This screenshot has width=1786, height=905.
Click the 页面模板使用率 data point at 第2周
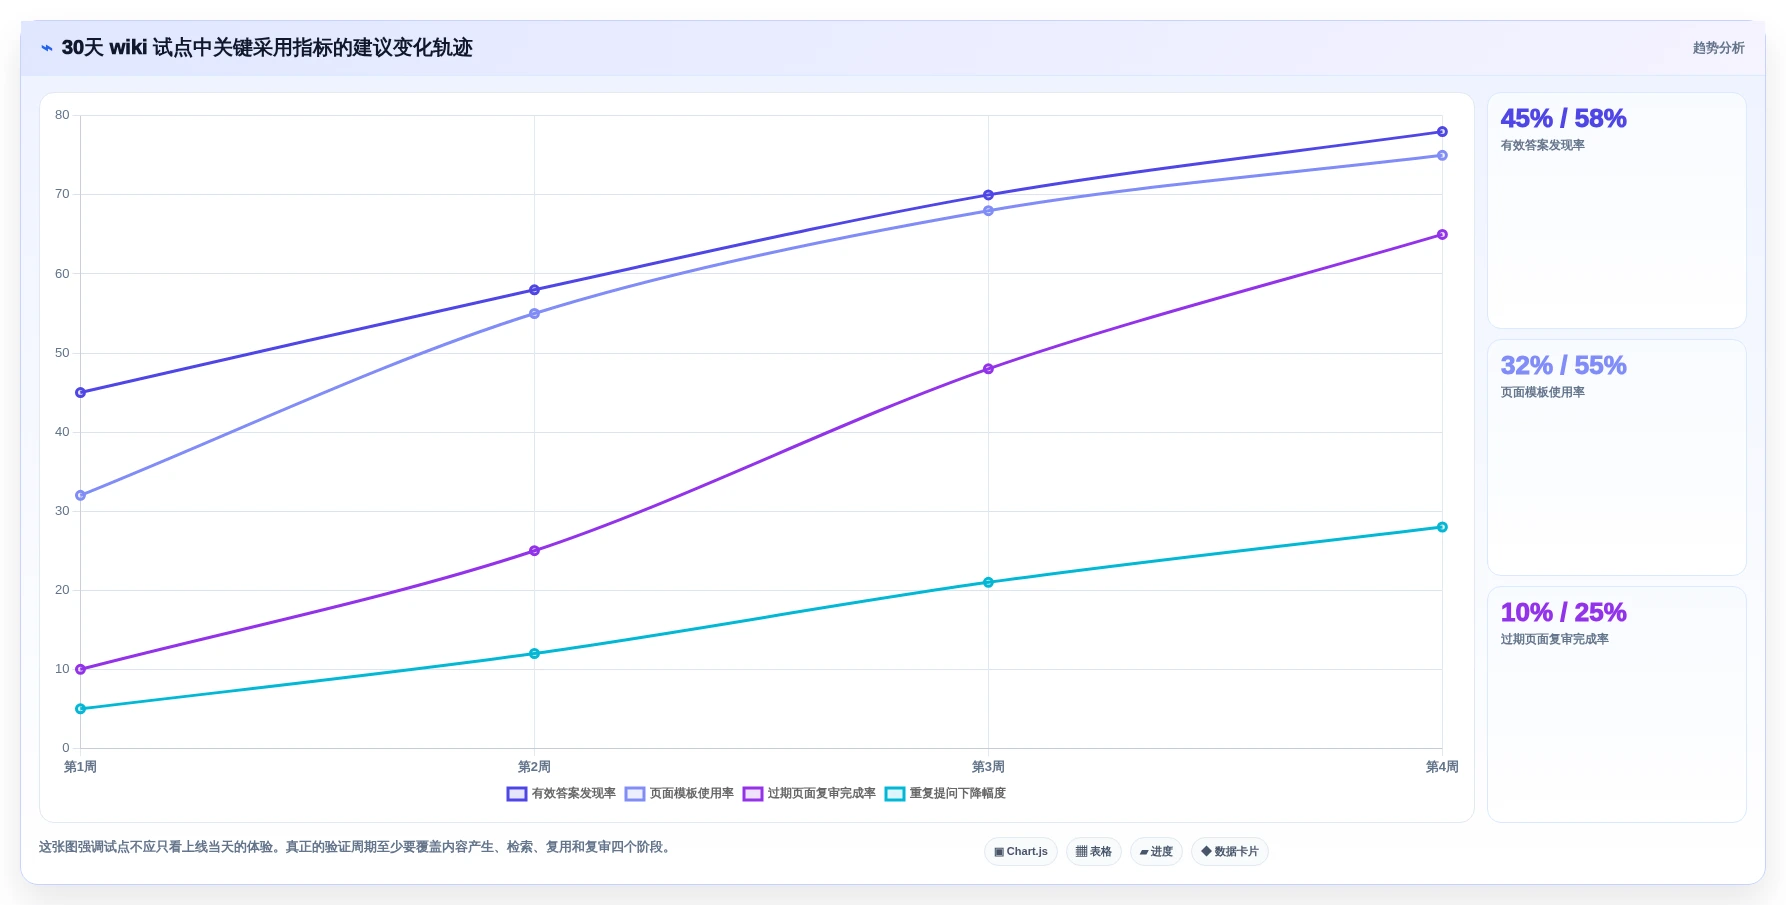pos(534,314)
